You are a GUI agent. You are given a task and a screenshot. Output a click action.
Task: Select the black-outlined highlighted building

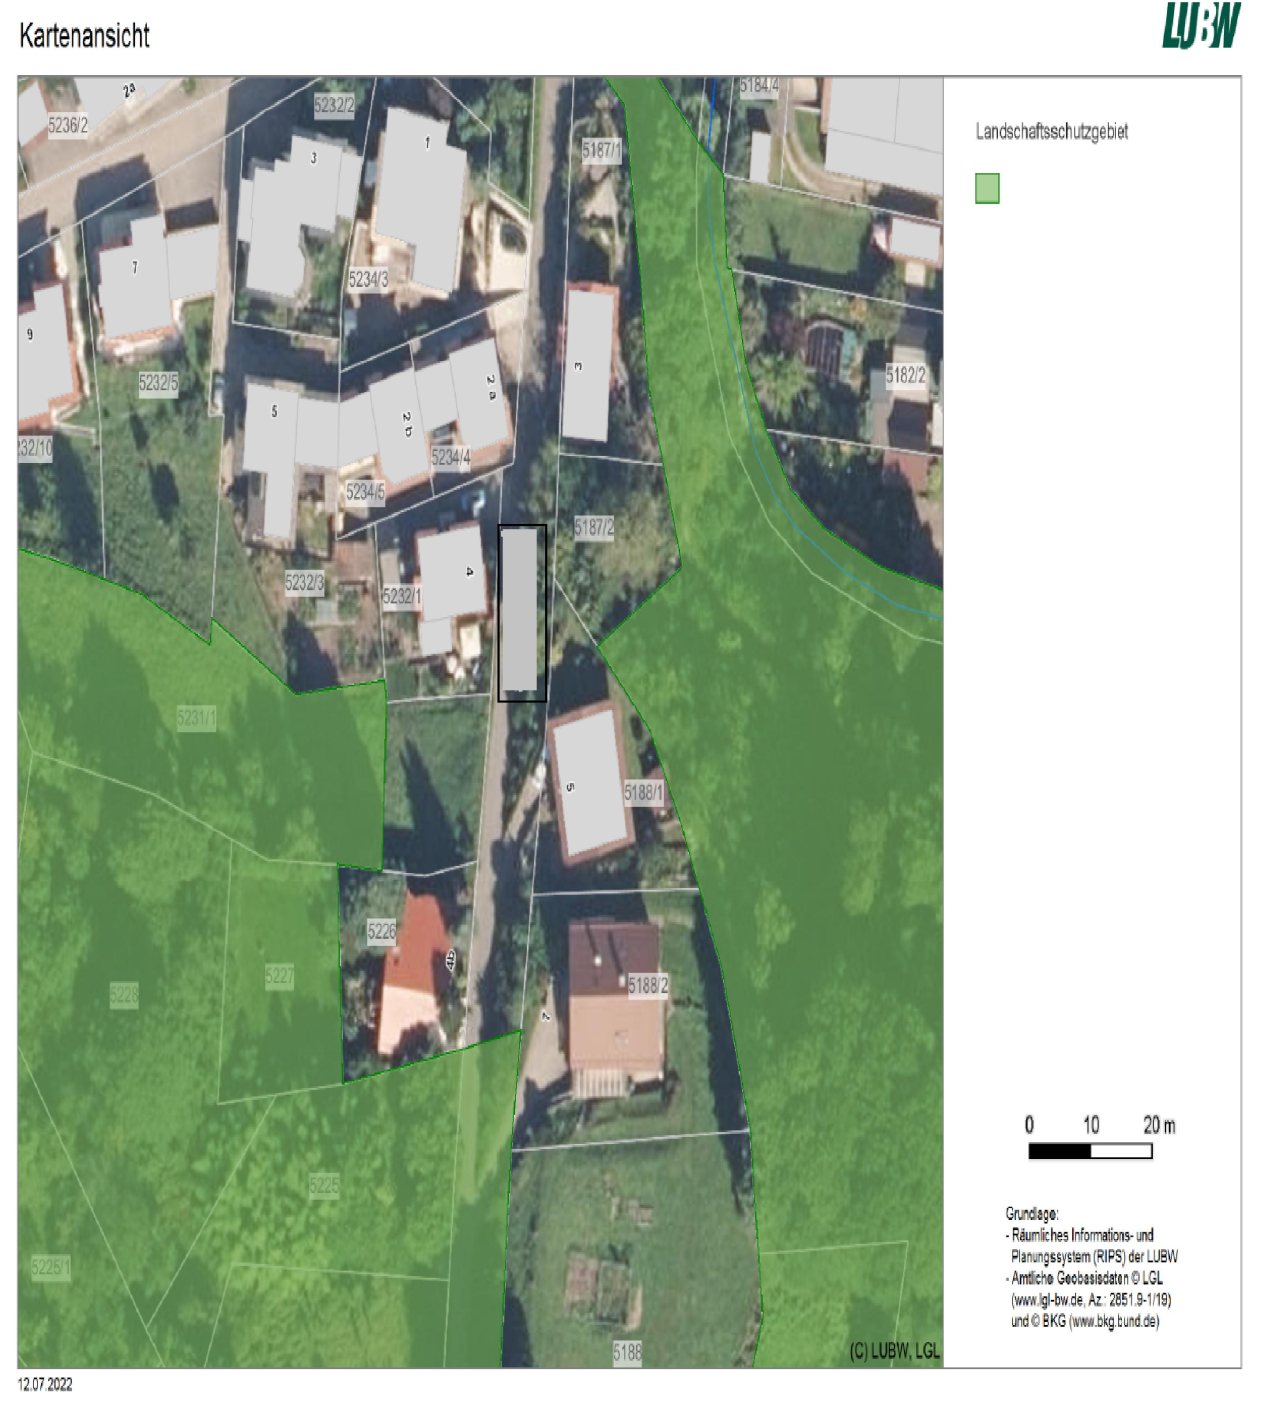(x=522, y=612)
